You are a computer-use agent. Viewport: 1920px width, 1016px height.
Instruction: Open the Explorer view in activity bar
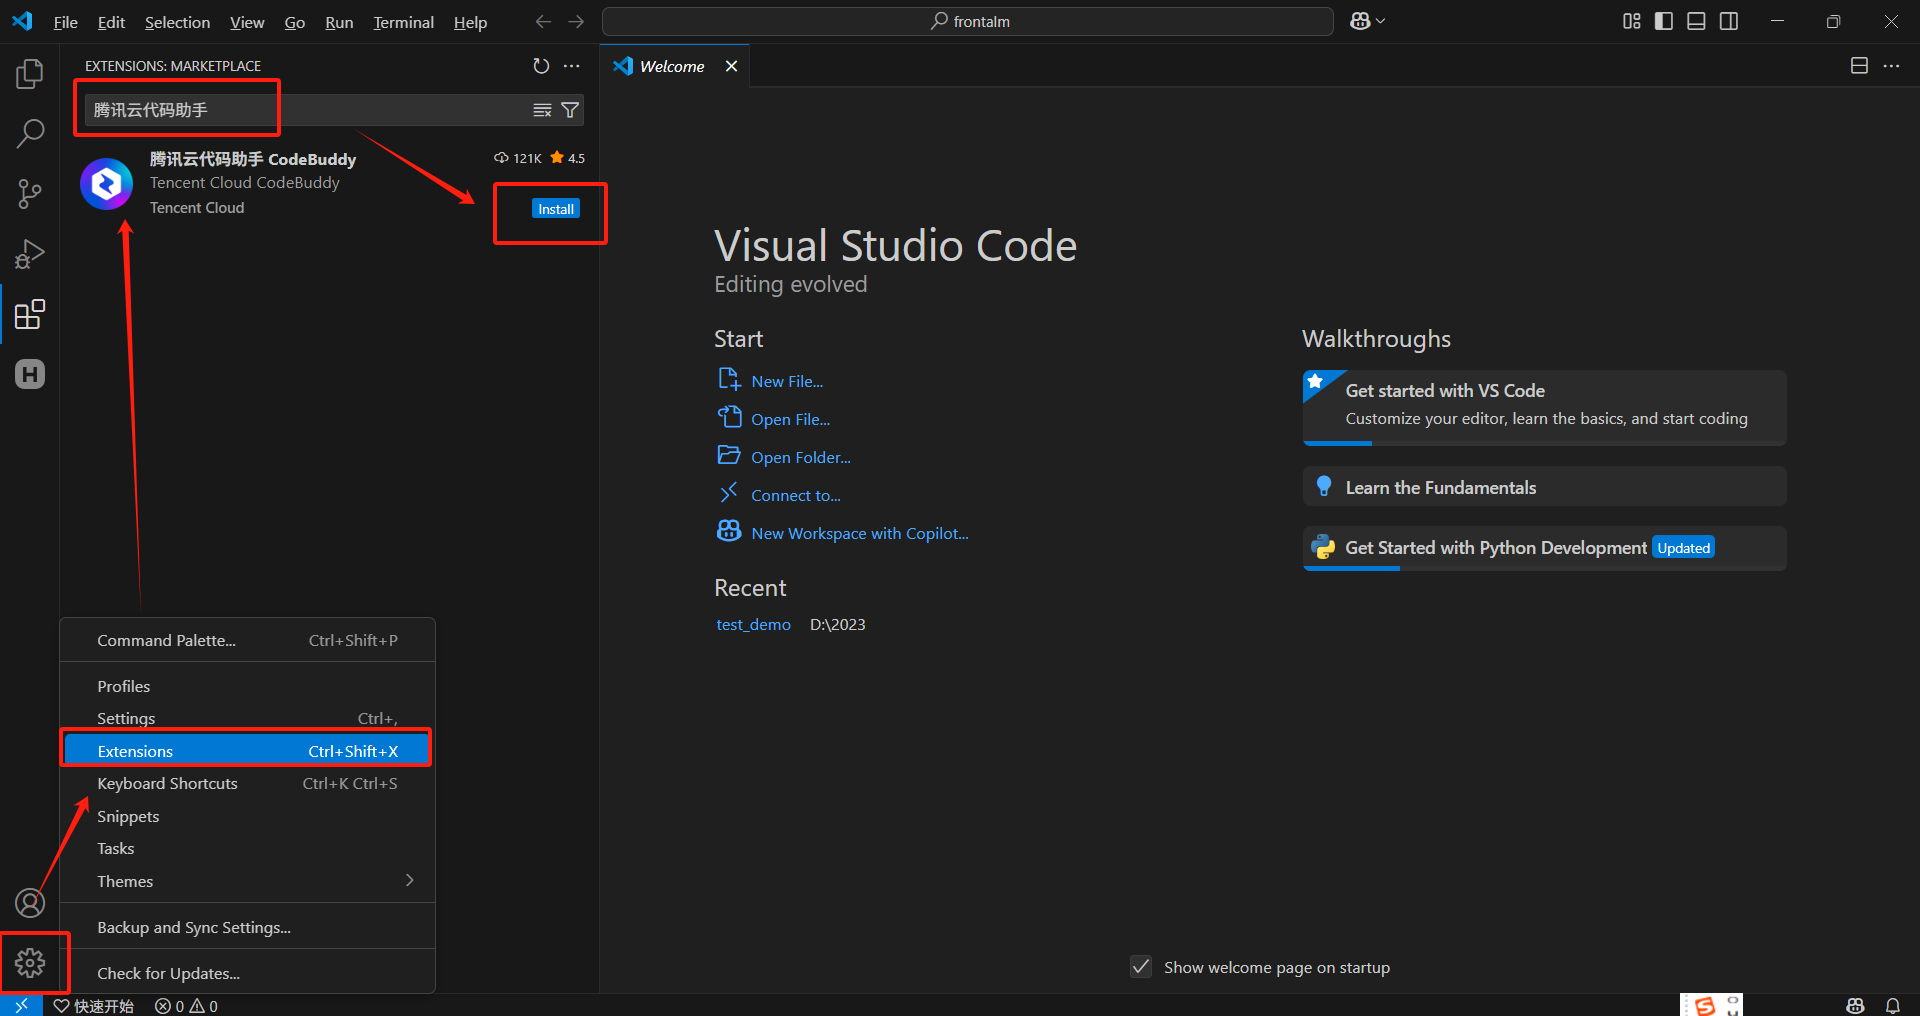tap(30, 73)
